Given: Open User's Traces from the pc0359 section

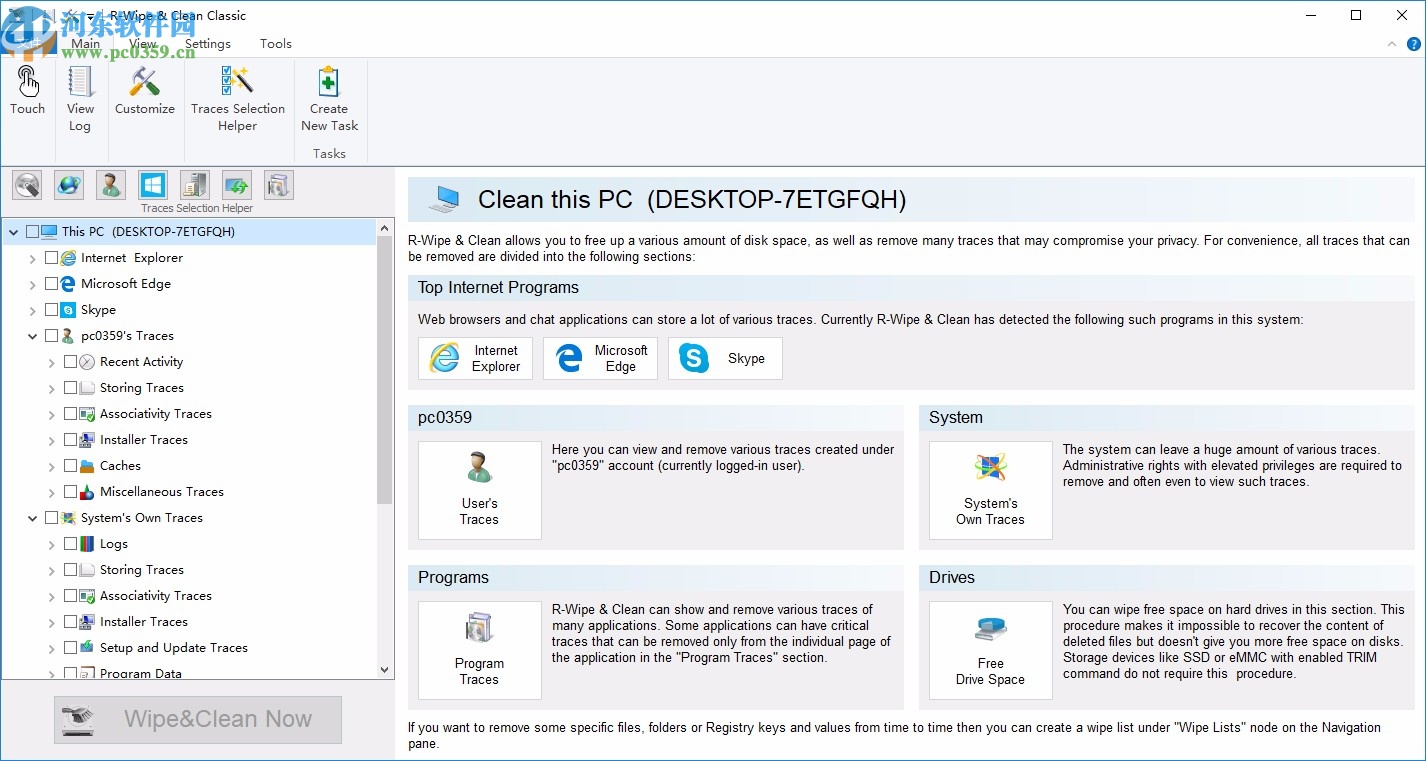Looking at the screenshot, I should (x=479, y=490).
